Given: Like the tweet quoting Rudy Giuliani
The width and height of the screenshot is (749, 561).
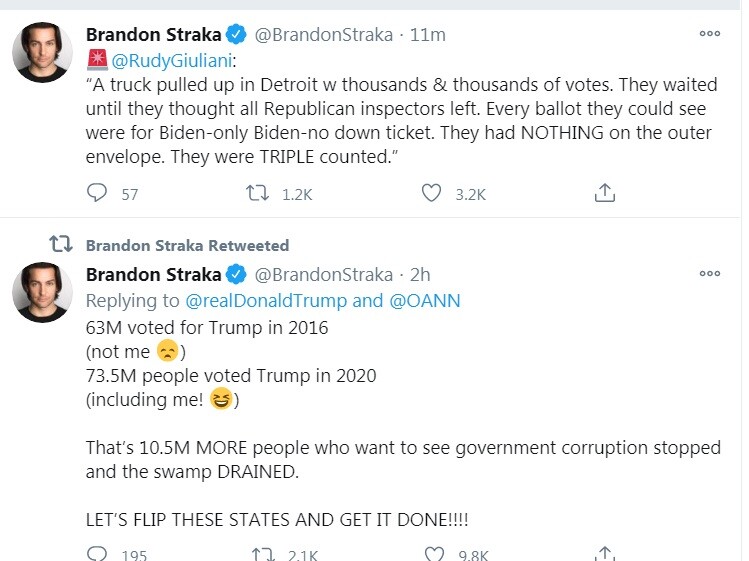Looking at the screenshot, I should (x=431, y=193).
